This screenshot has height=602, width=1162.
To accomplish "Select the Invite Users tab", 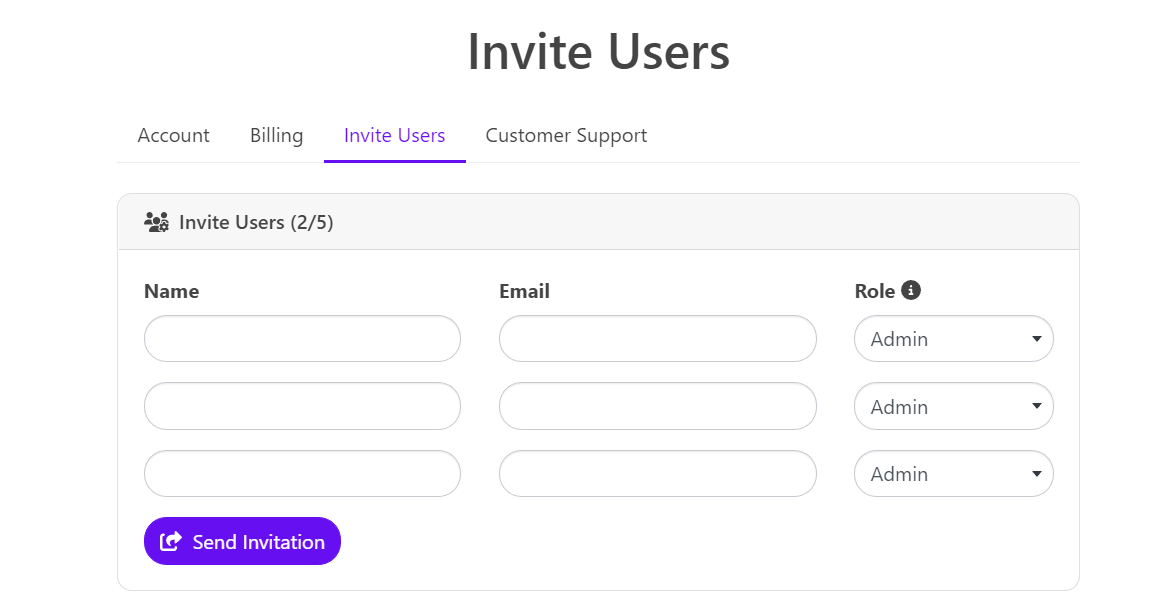I will click(394, 136).
